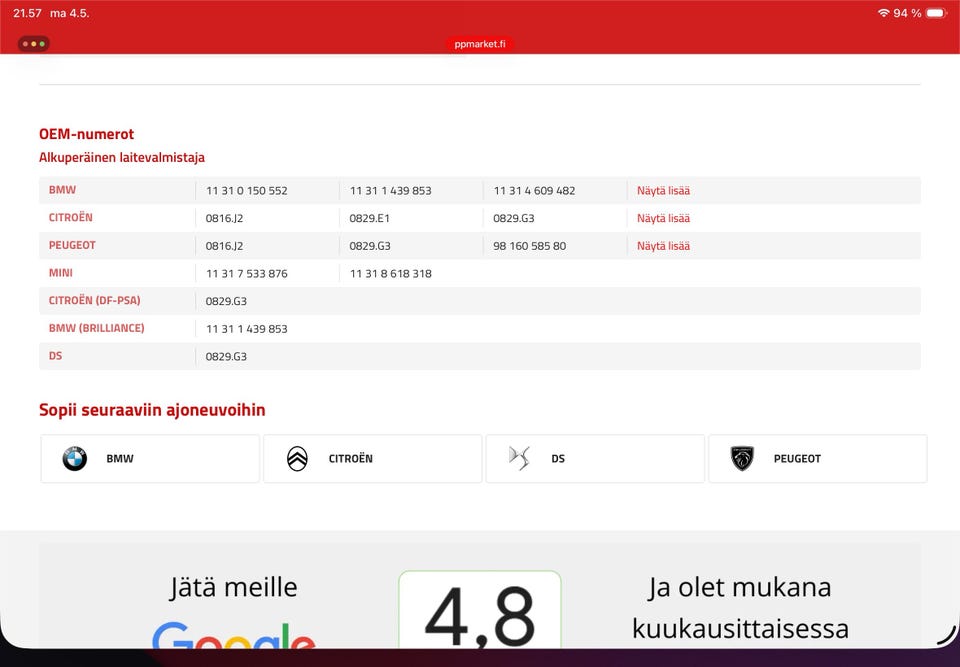Select 0829.G3 in the PEUGEOT row

(x=370, y=246)
